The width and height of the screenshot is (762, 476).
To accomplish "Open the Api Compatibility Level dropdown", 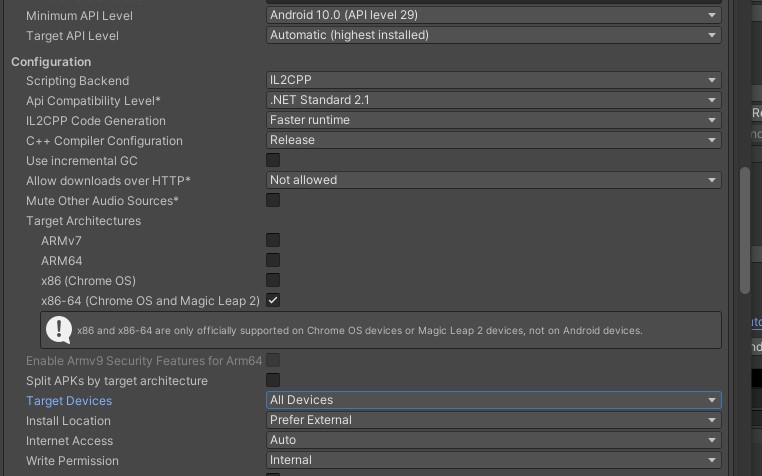I will [493, 100].
